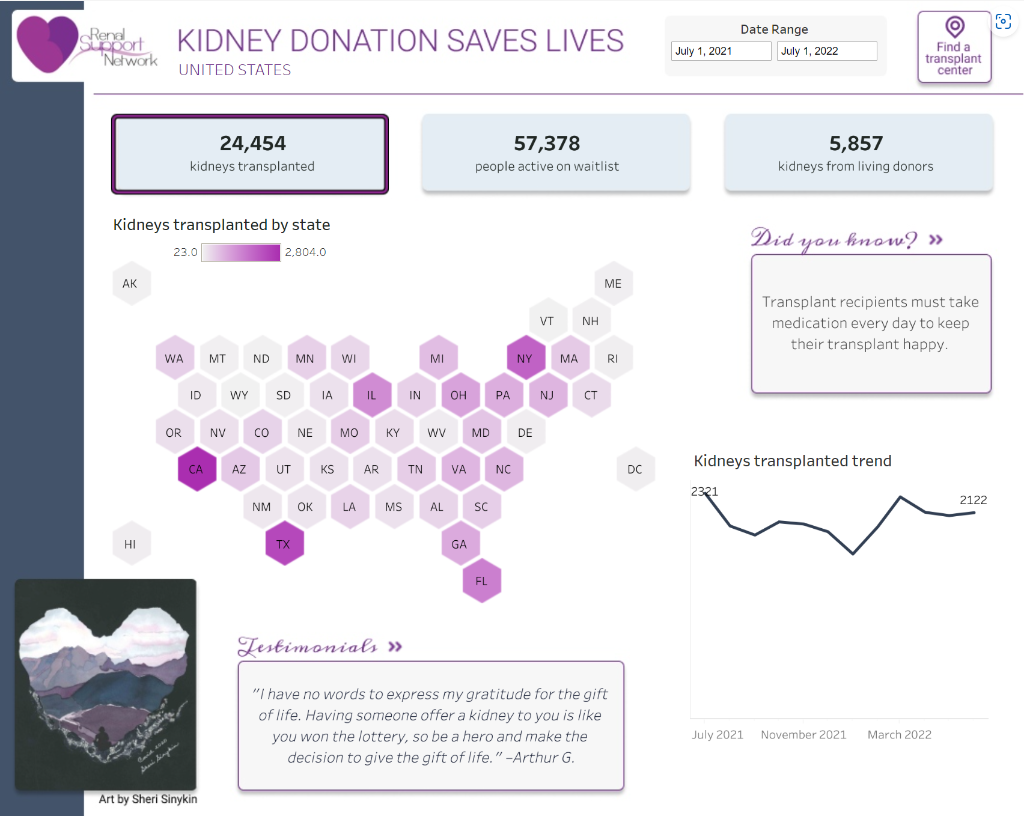Select the end date field showing July 1, 2022

(x=827, y=50)
